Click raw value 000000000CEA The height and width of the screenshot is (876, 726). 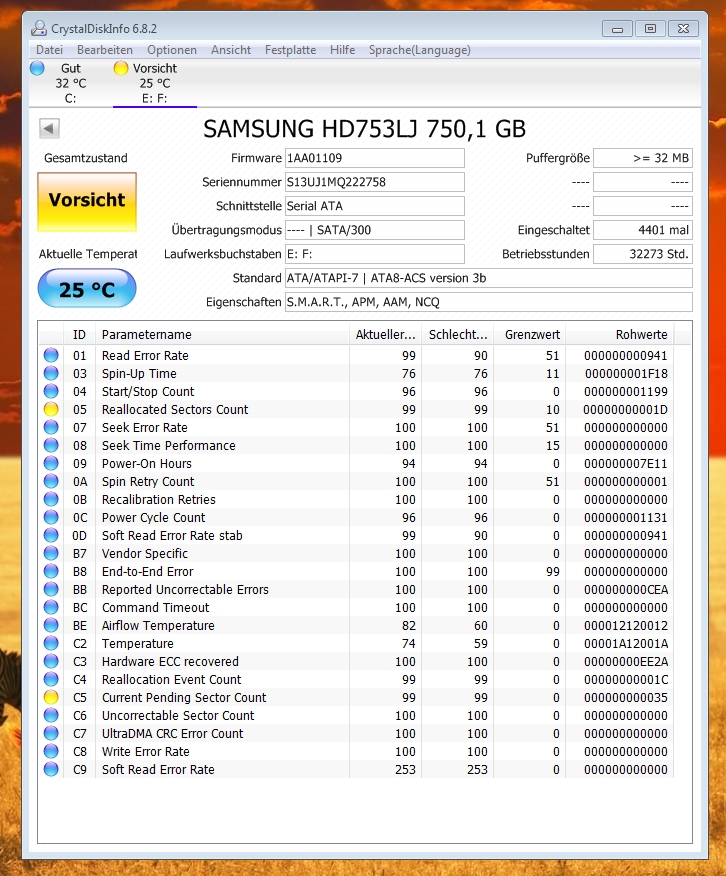pyautogui.click(x=625, y=589)
